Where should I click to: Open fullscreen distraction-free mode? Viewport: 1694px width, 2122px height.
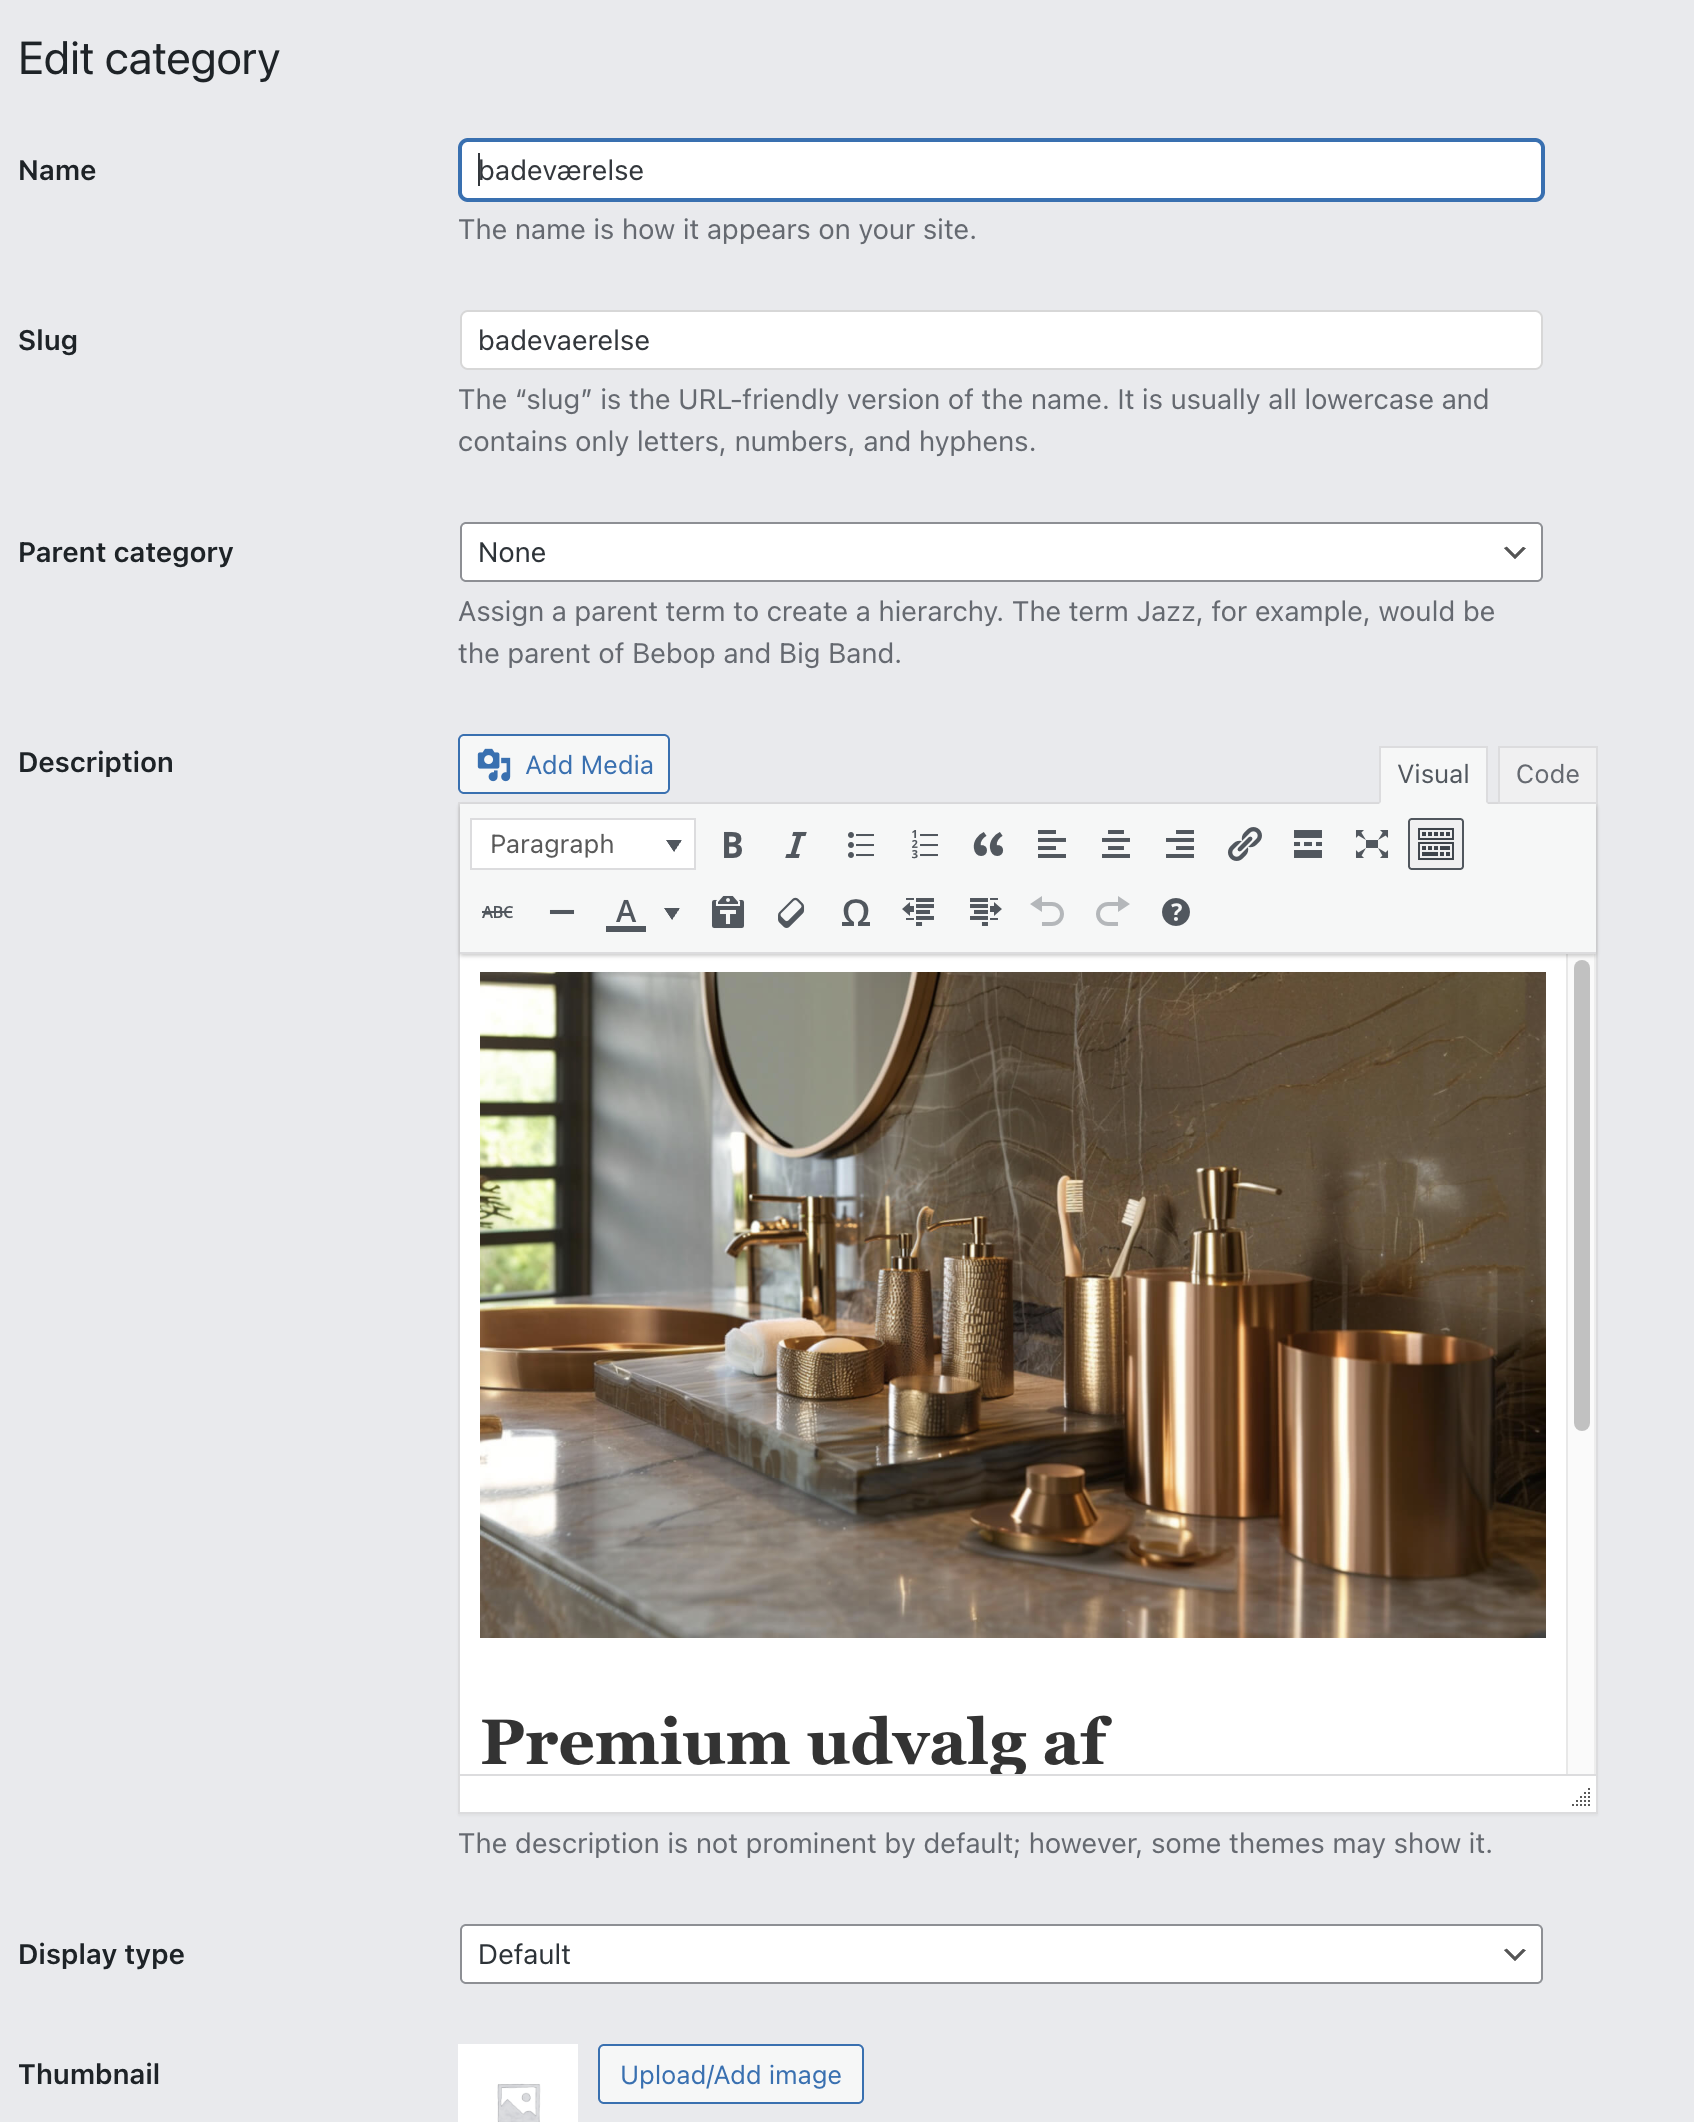pos(1372,845)
